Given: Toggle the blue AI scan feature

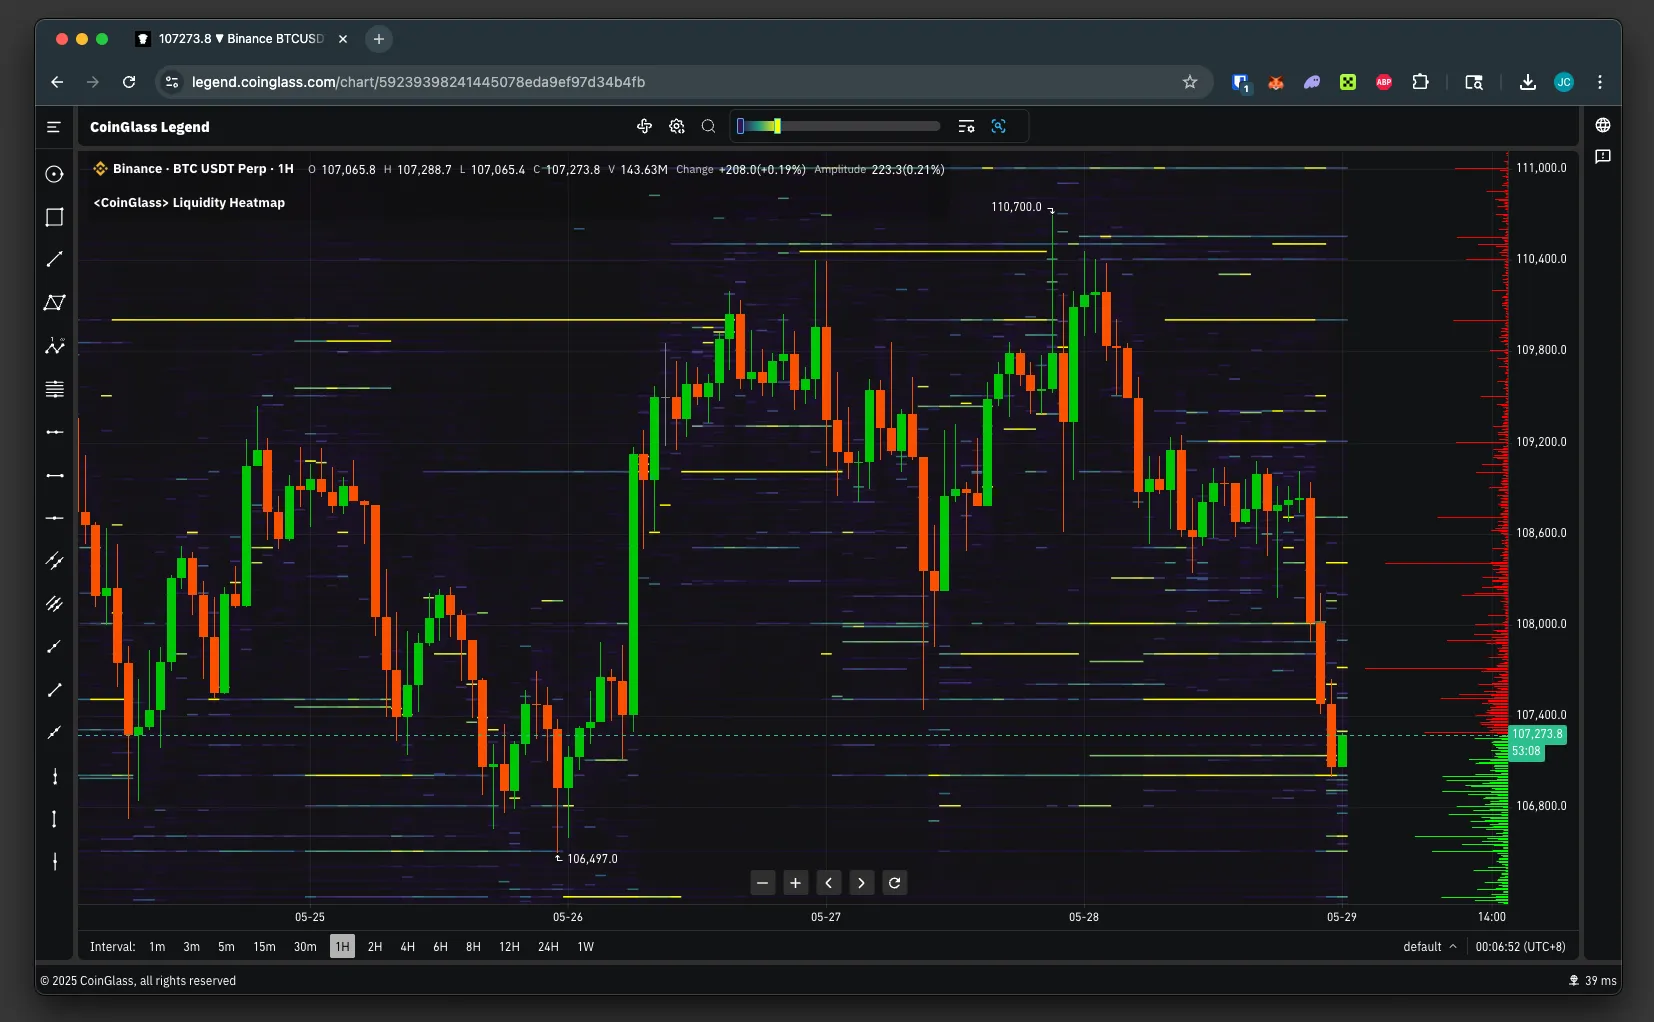Looking at the screenshot, I should coord(998,126).
